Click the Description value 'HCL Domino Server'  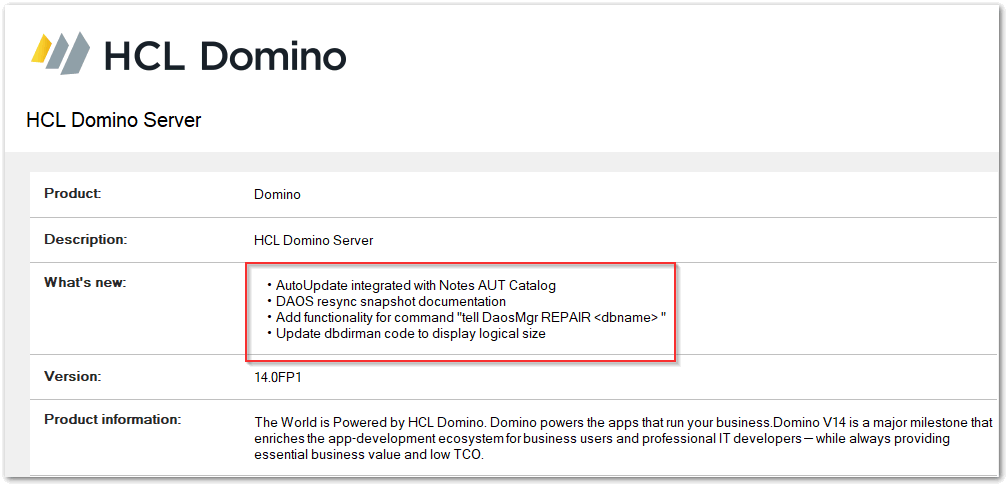click(x=314, y=240)
